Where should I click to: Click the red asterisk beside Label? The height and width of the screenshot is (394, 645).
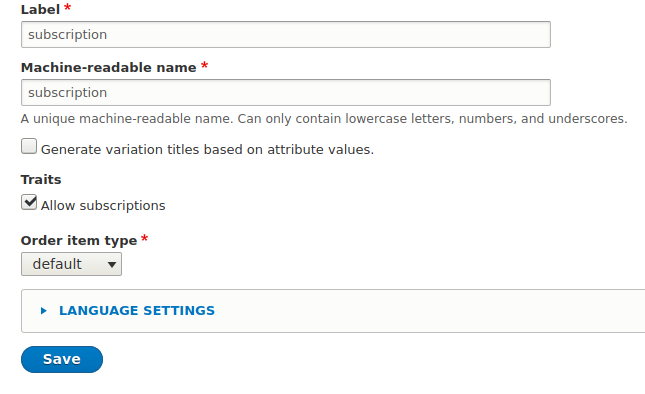tap(67, 7)
